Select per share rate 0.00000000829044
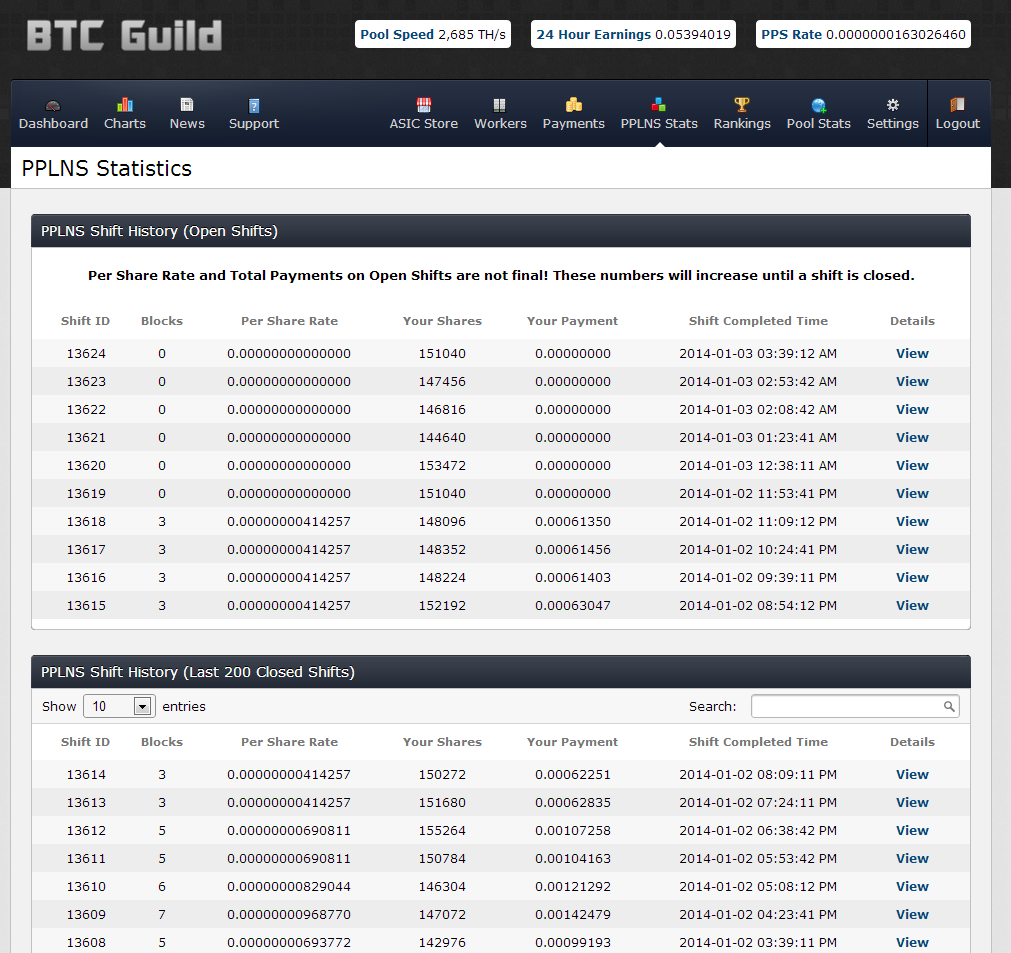The width and height of the screenshot is (1011, 953). point(289,887)
